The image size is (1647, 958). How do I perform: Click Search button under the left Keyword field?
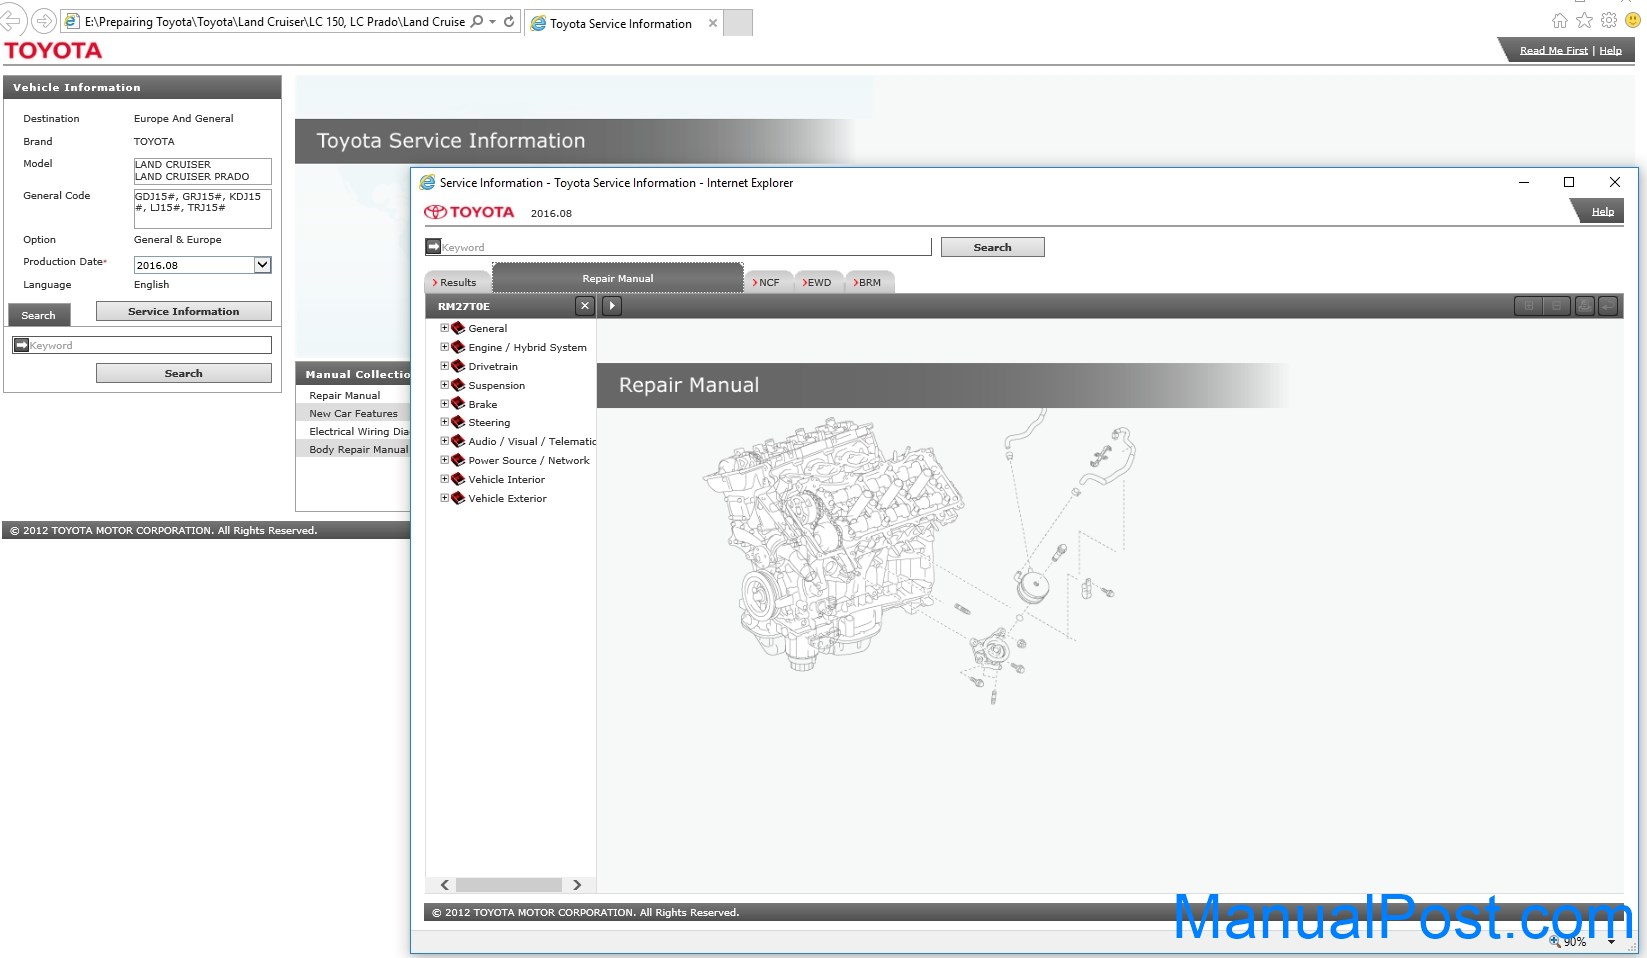pos(184,373)
